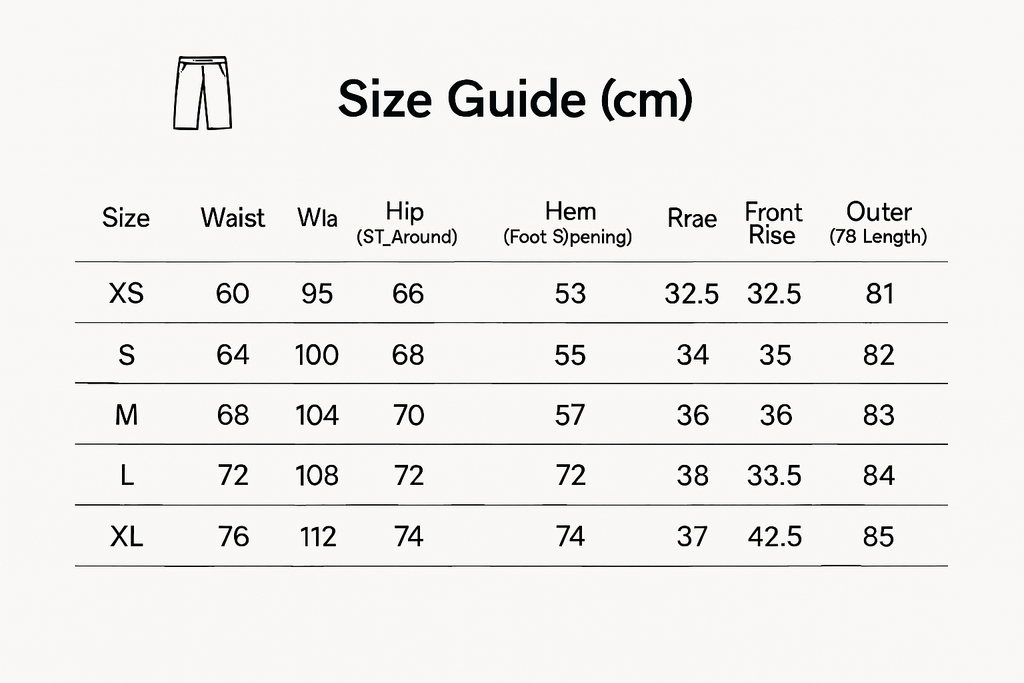Image resolution: width=1024 pixels, height=683 pixels.
Task: Click the pants illustration icon
Action: coord(202,93)
